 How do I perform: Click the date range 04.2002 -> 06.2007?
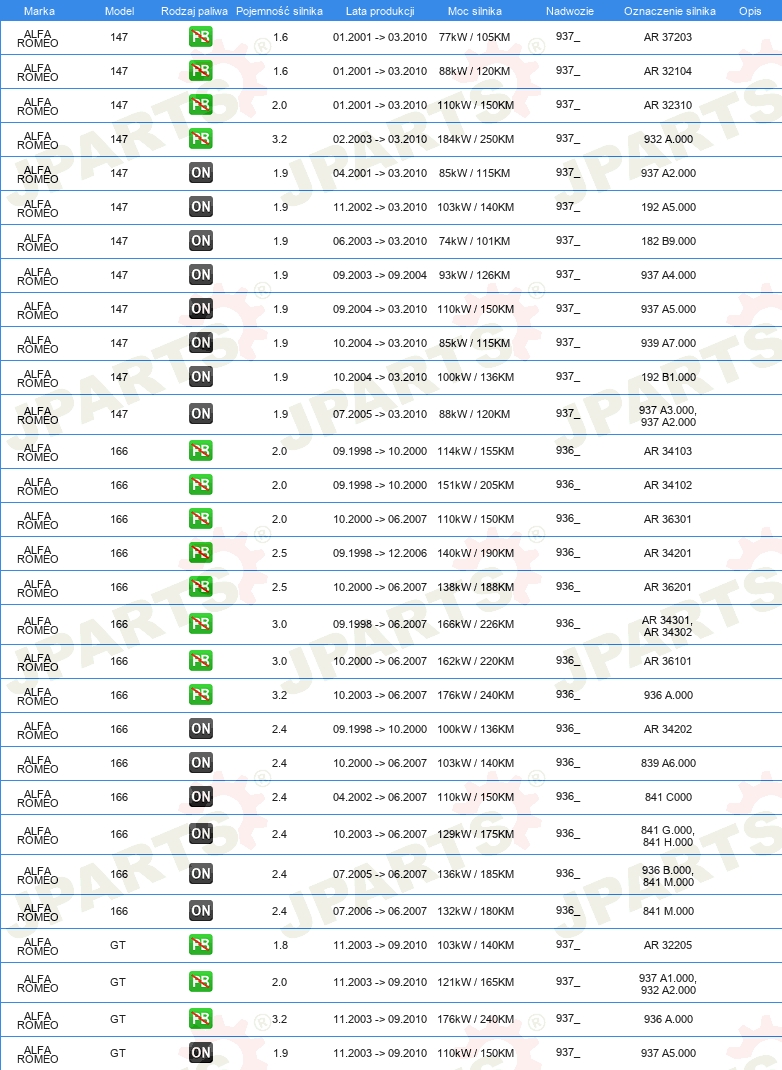[380, 797]
